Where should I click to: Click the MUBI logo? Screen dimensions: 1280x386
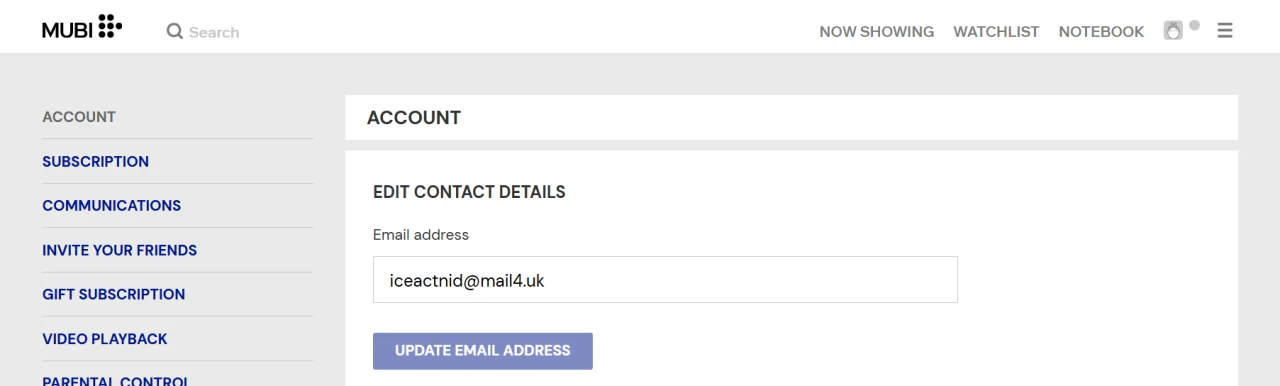pyautogui.click(x=82, y=28)
